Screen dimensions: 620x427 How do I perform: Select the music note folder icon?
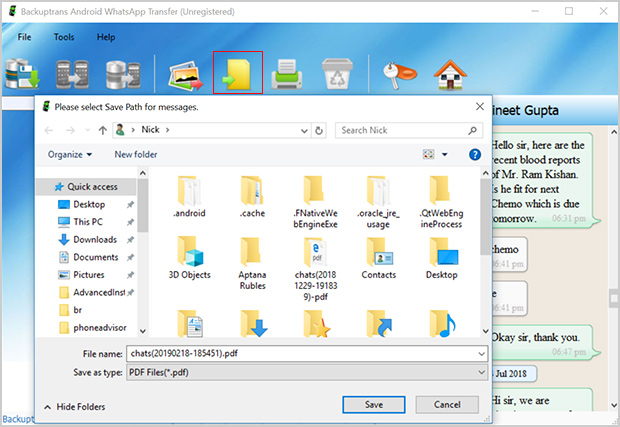(x=442, y=324)
